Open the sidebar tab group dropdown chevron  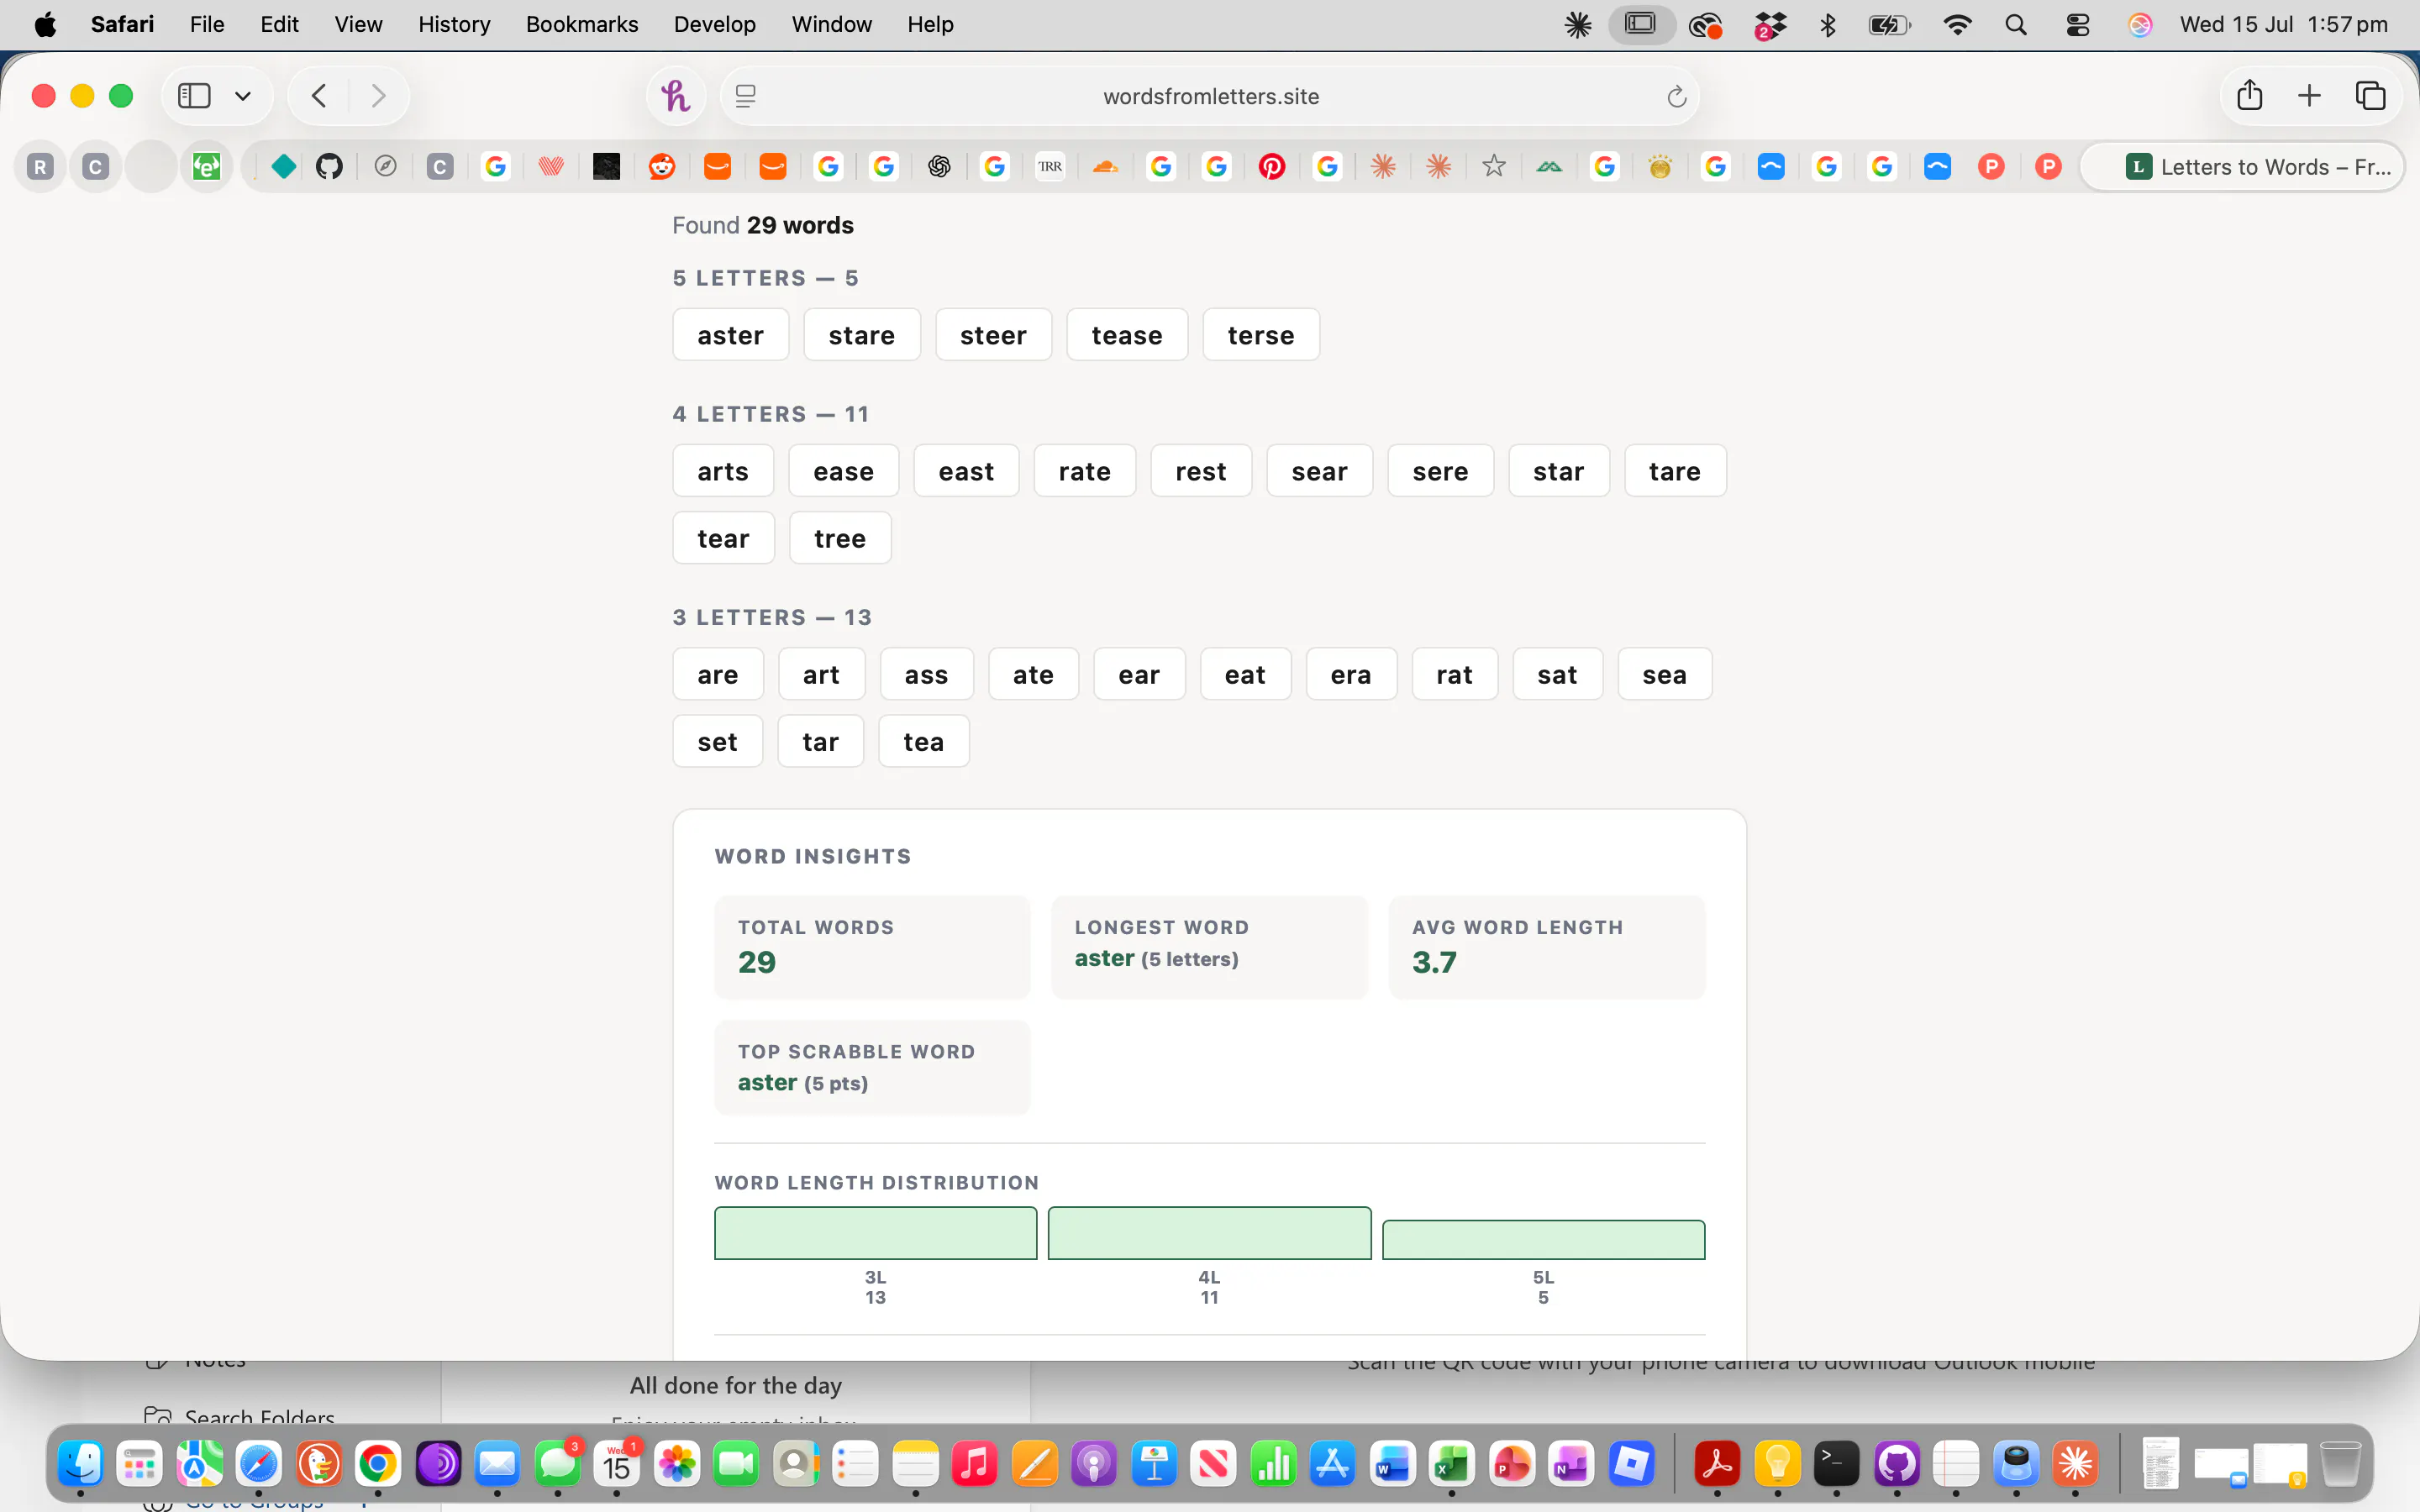(x=243, y=96)
